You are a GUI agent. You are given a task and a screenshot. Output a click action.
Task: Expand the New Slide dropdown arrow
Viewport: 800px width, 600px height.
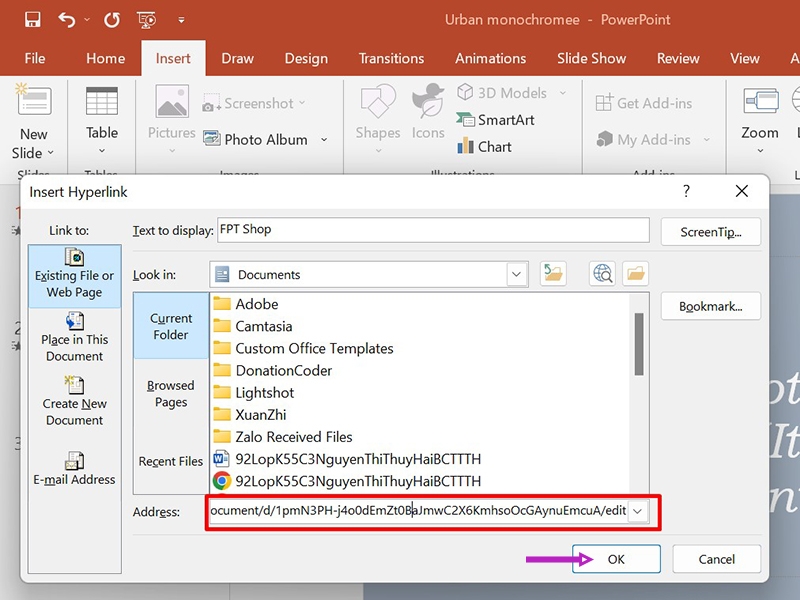pyautogui.click(x=51, y=153)
